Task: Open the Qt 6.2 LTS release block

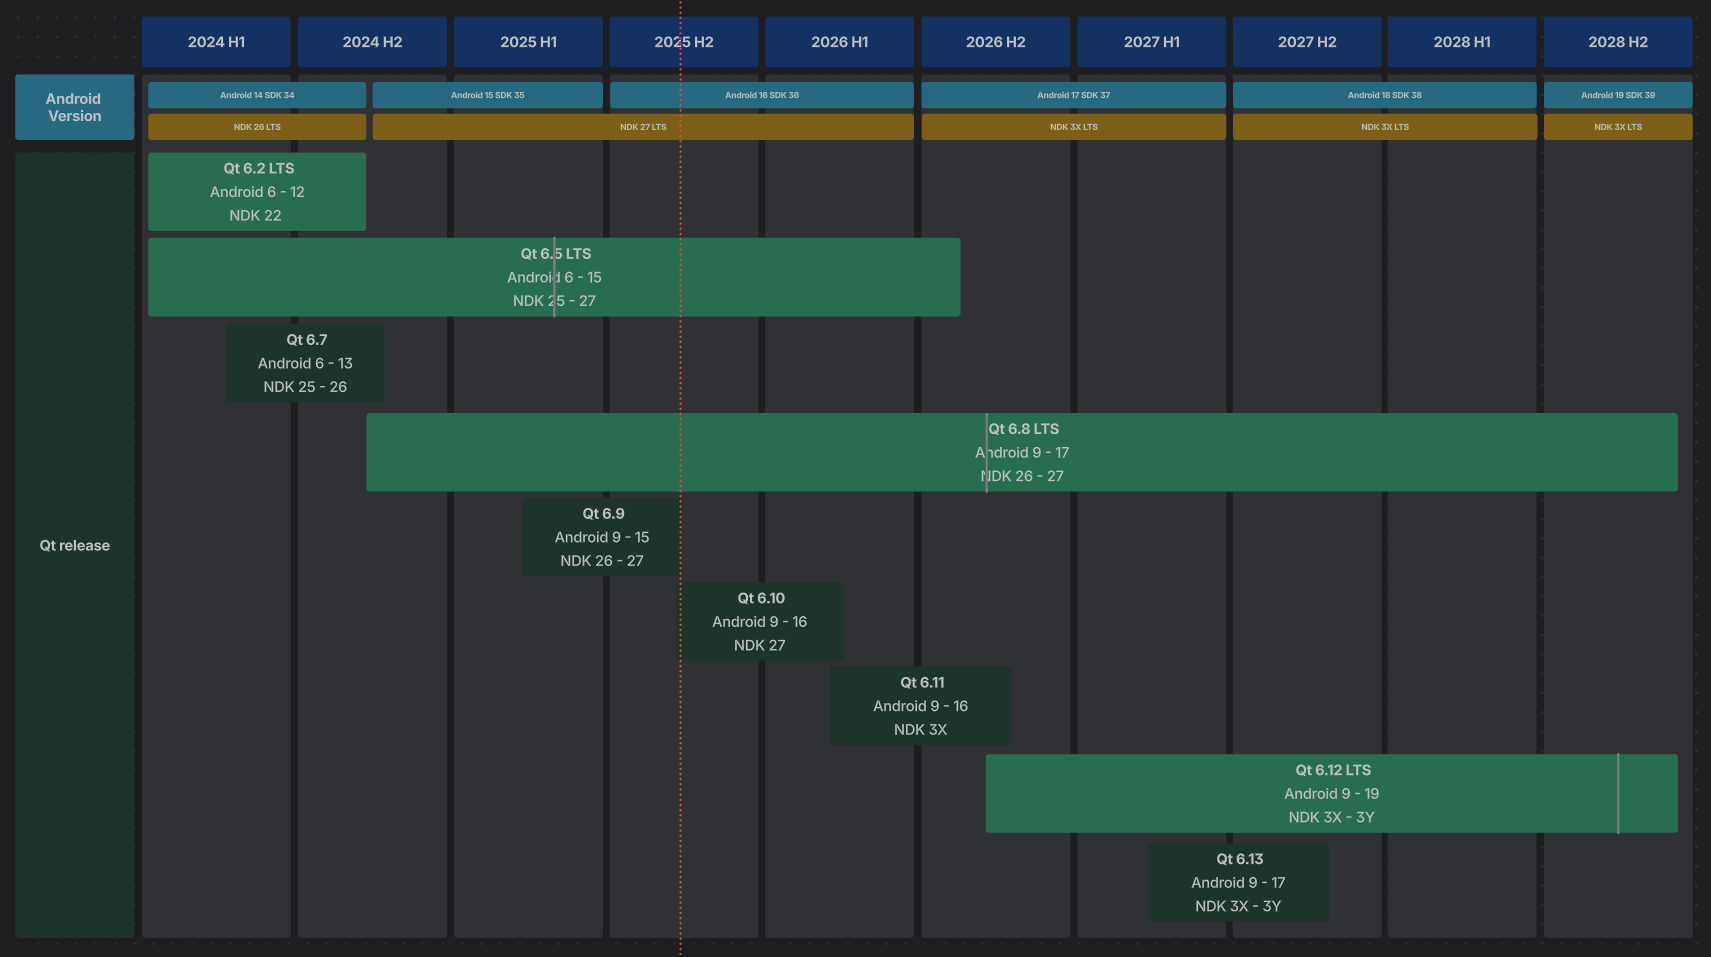Action: [x=257, y=192]
